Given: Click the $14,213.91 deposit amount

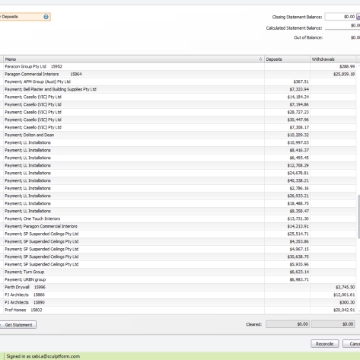Looking at the screenshot, I should [x=298, y=226].
